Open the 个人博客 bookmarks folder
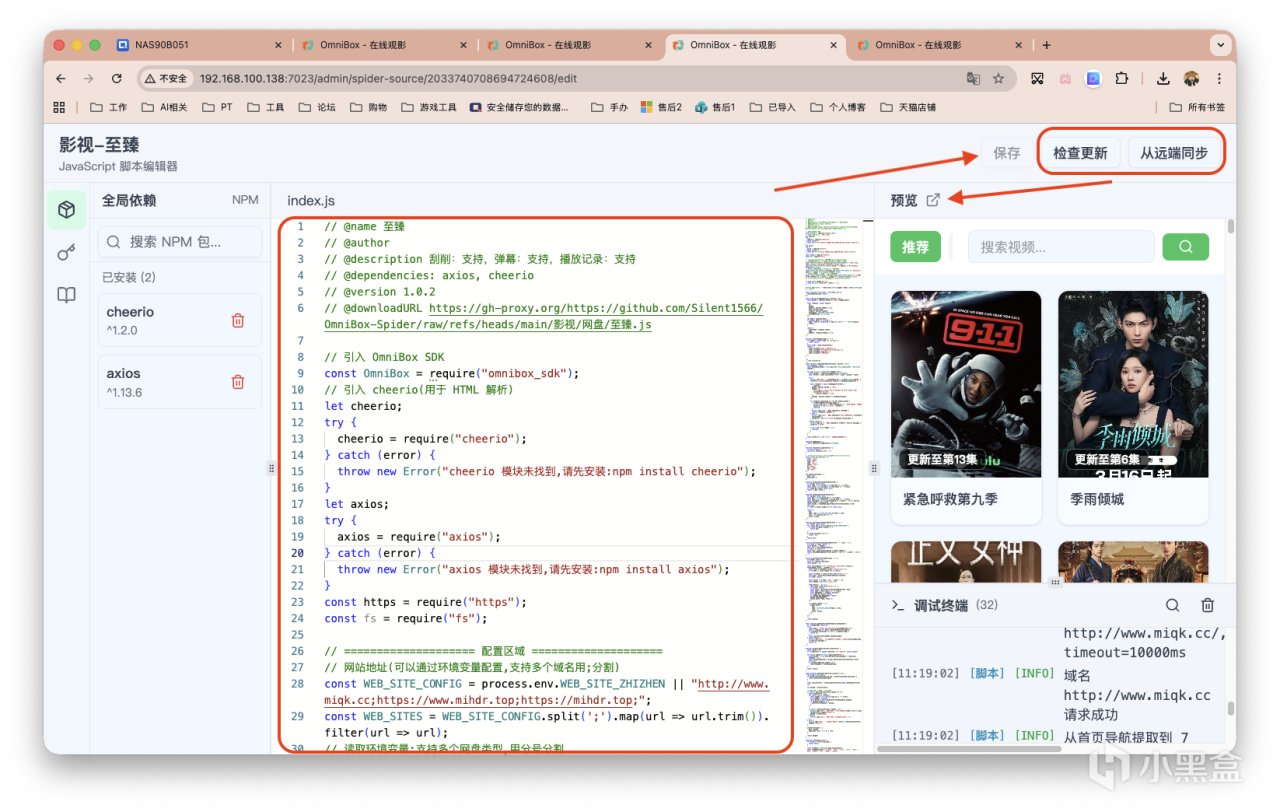This screenshot has width=1280, height=812. (x=838, y=107)
